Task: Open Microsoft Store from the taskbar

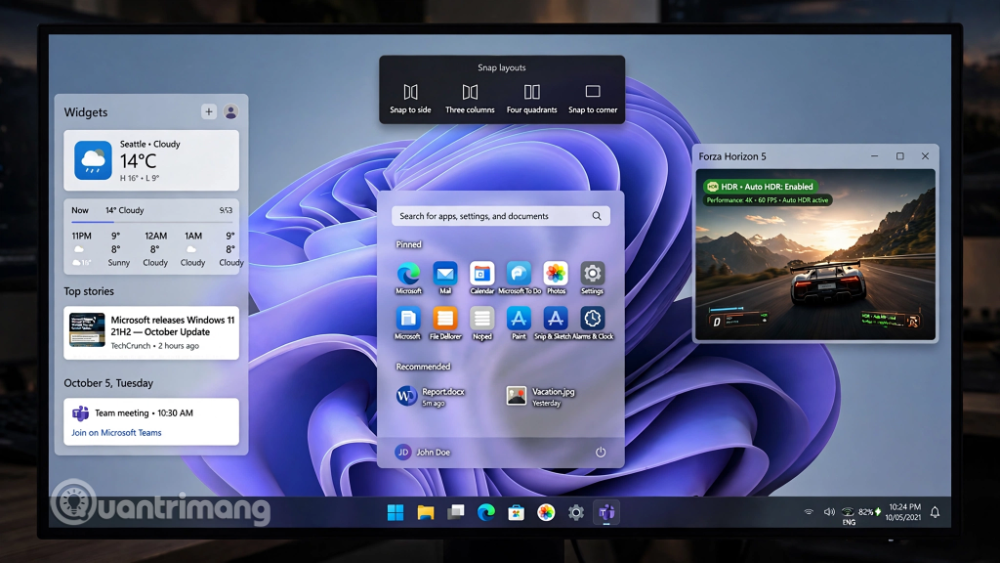Action: [x=516, y=512]
